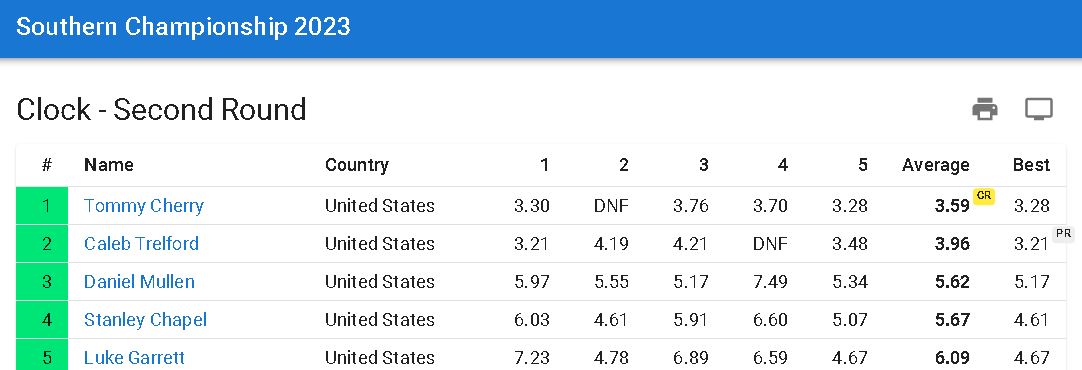Screen dimensions: 1082x370
Task: Open Caleb Trelford's profile link
Action: coord(141,244)
